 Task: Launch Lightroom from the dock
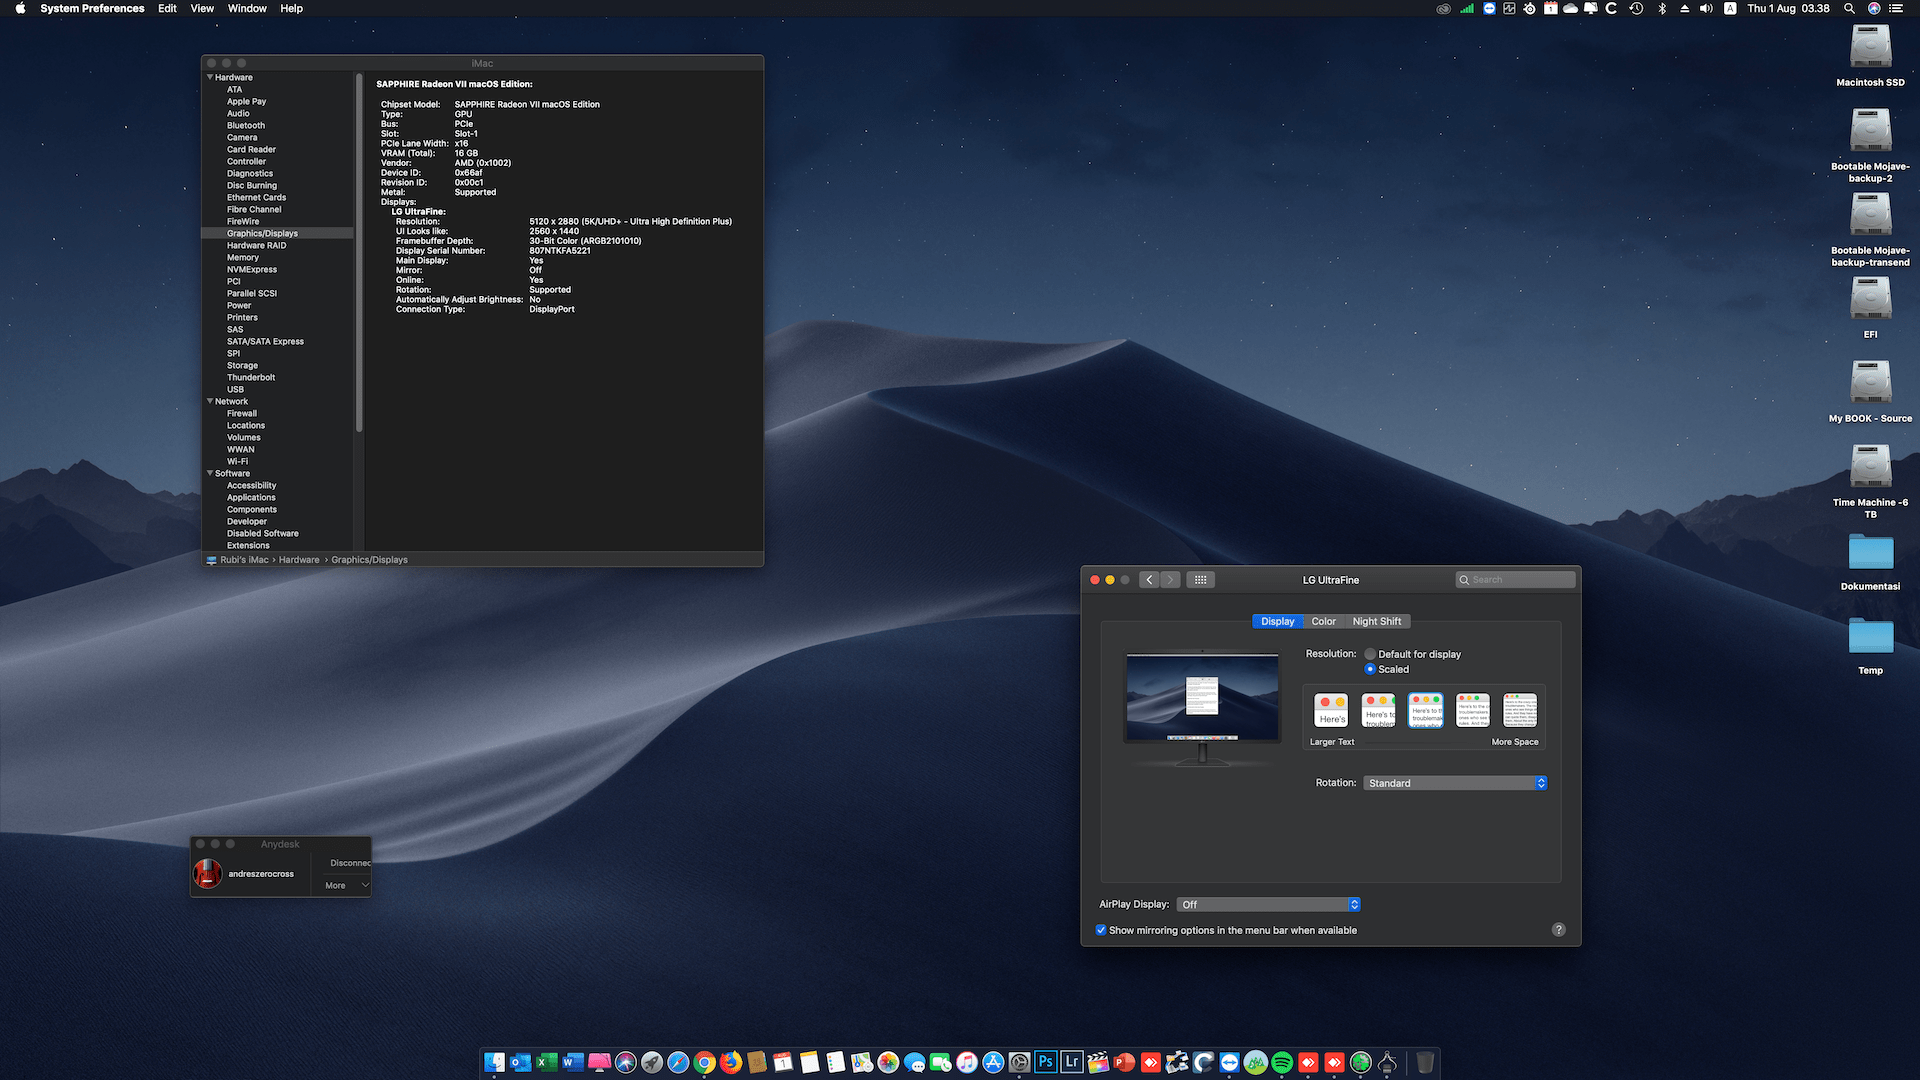[x=1072, y=1062]
